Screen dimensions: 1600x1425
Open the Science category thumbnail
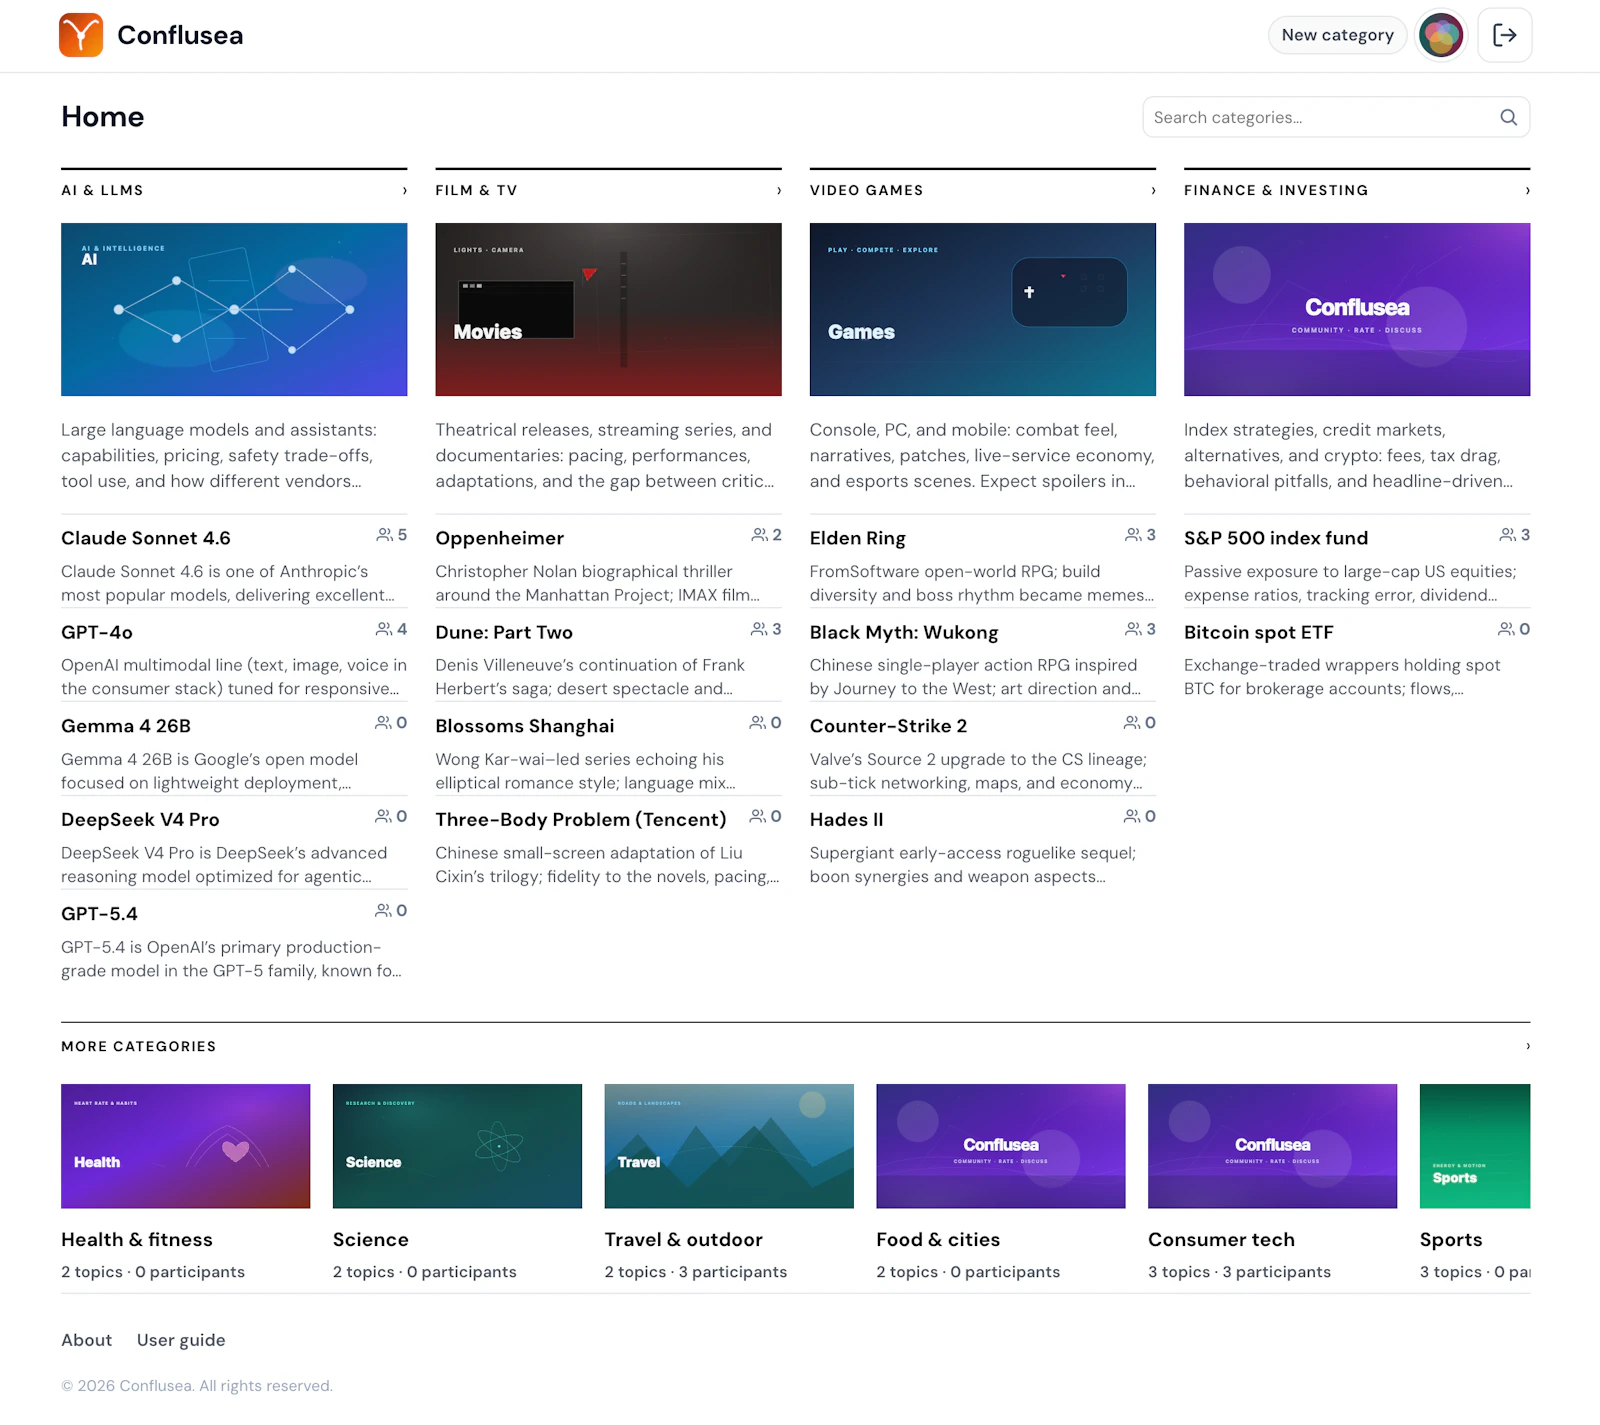pyautogui.click(x=457, y=1146)
